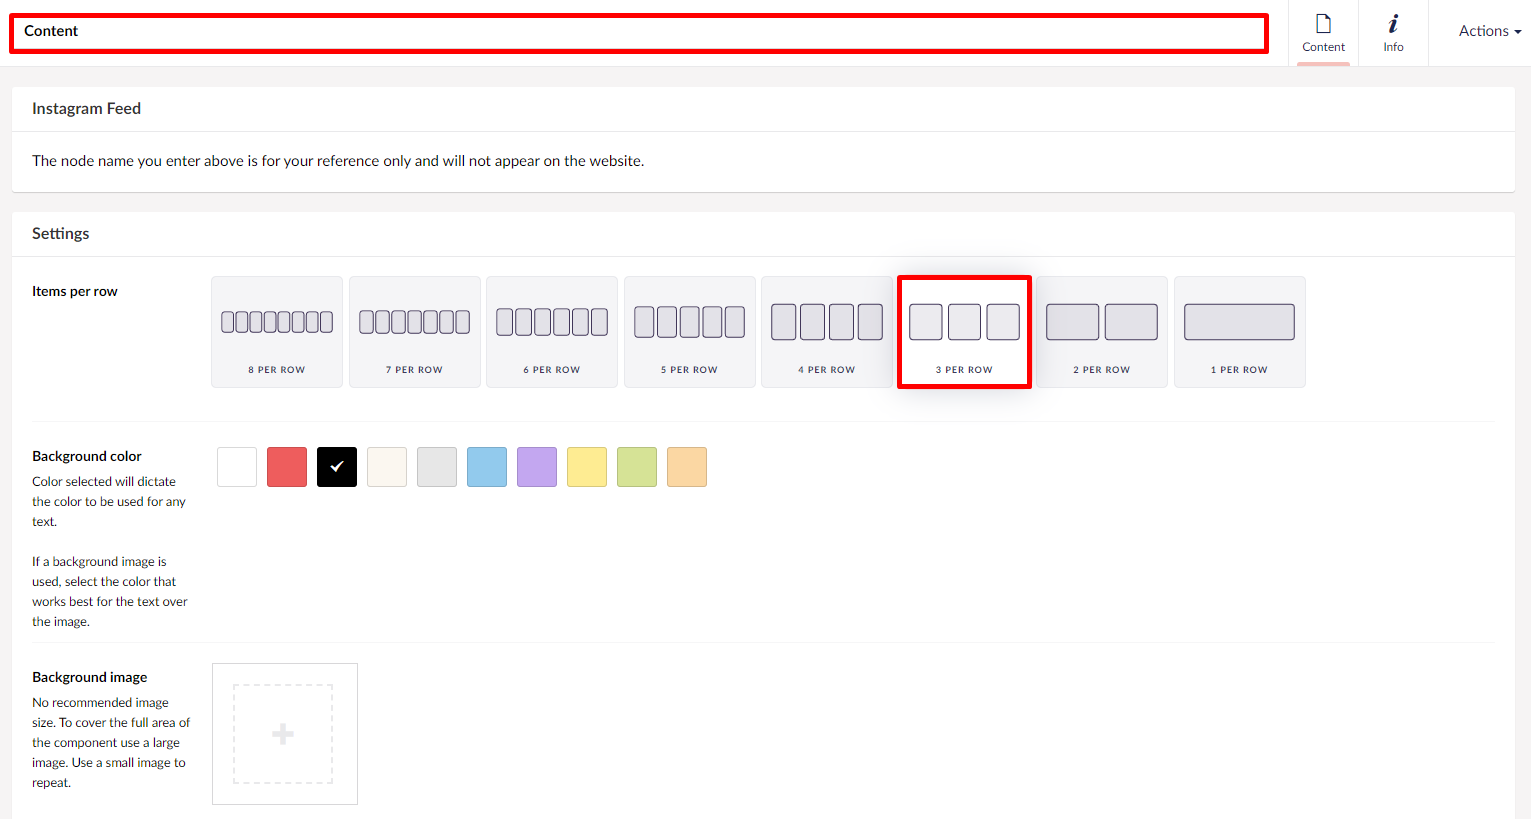Choose the 6 per row layout
The image size is (1531, 819).
click(x=552, y=332)
